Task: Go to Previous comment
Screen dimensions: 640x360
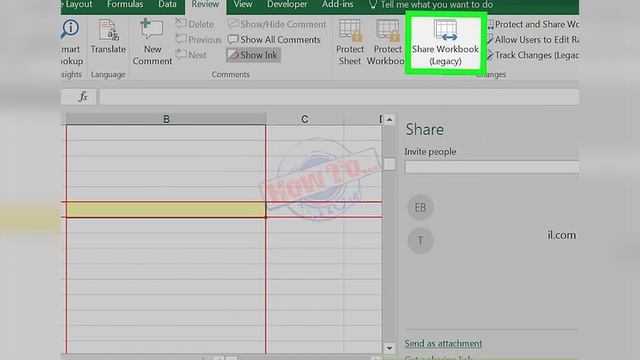Action: tap(198, 40)
